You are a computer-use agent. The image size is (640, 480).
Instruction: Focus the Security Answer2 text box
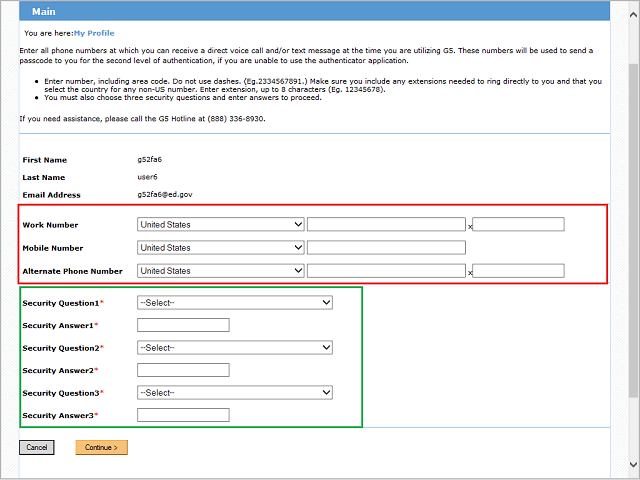click(x=183, y=370)
